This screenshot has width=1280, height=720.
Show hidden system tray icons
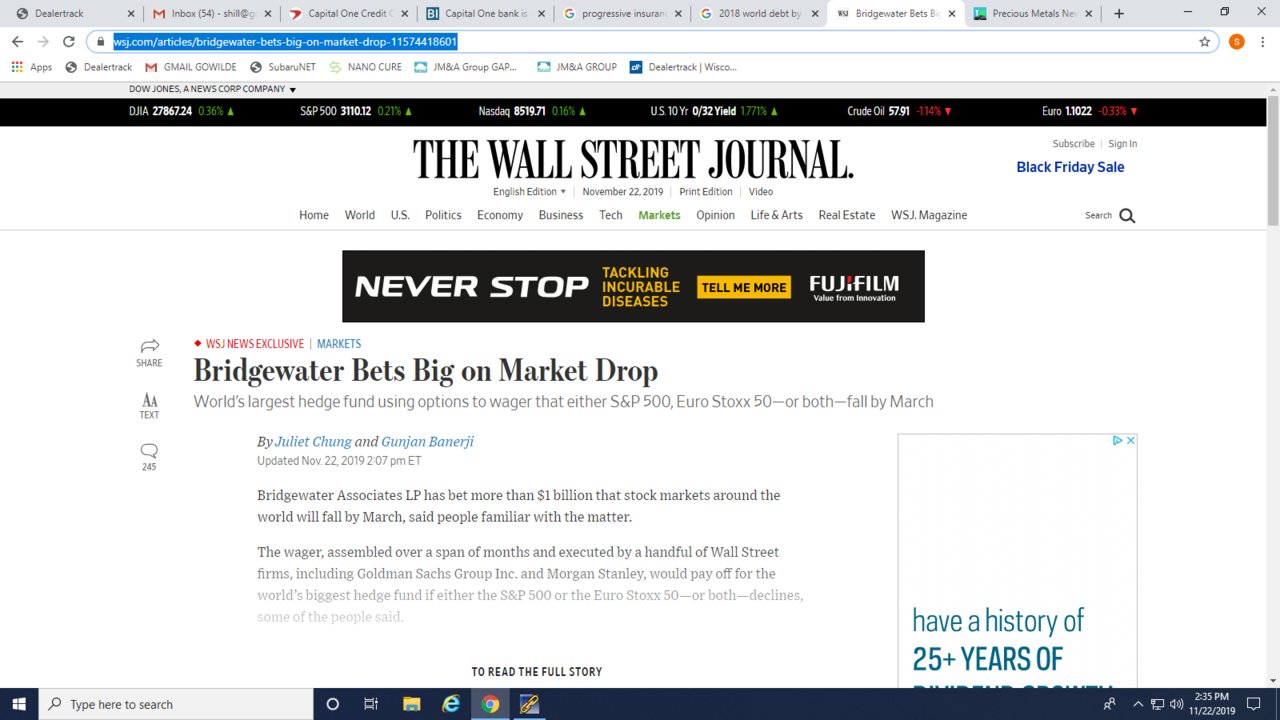click(x=1137, y=704)
